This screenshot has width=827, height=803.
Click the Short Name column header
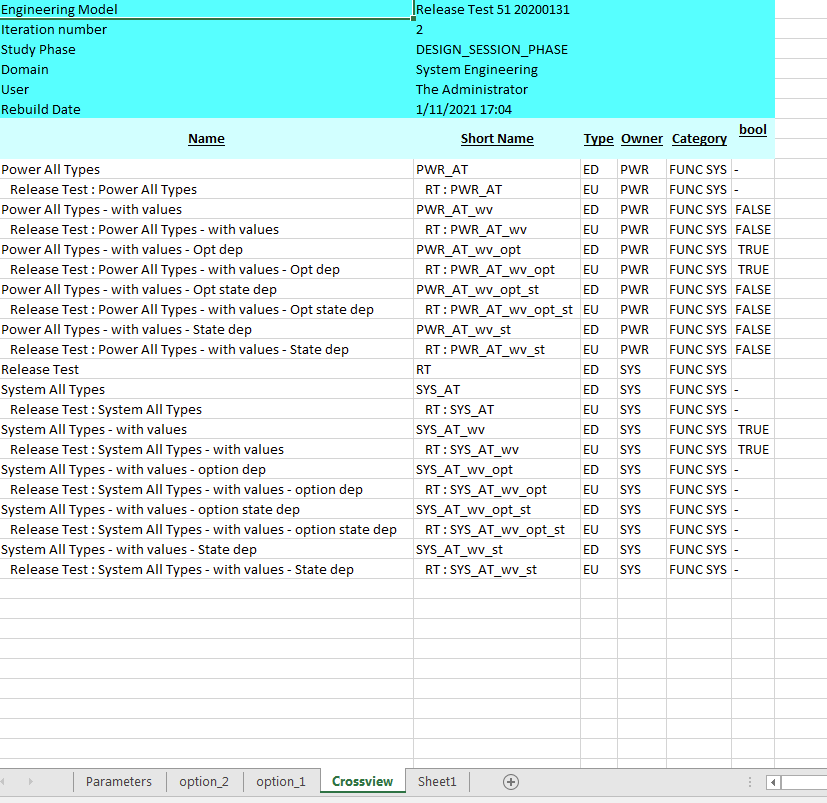coord(497,138)
